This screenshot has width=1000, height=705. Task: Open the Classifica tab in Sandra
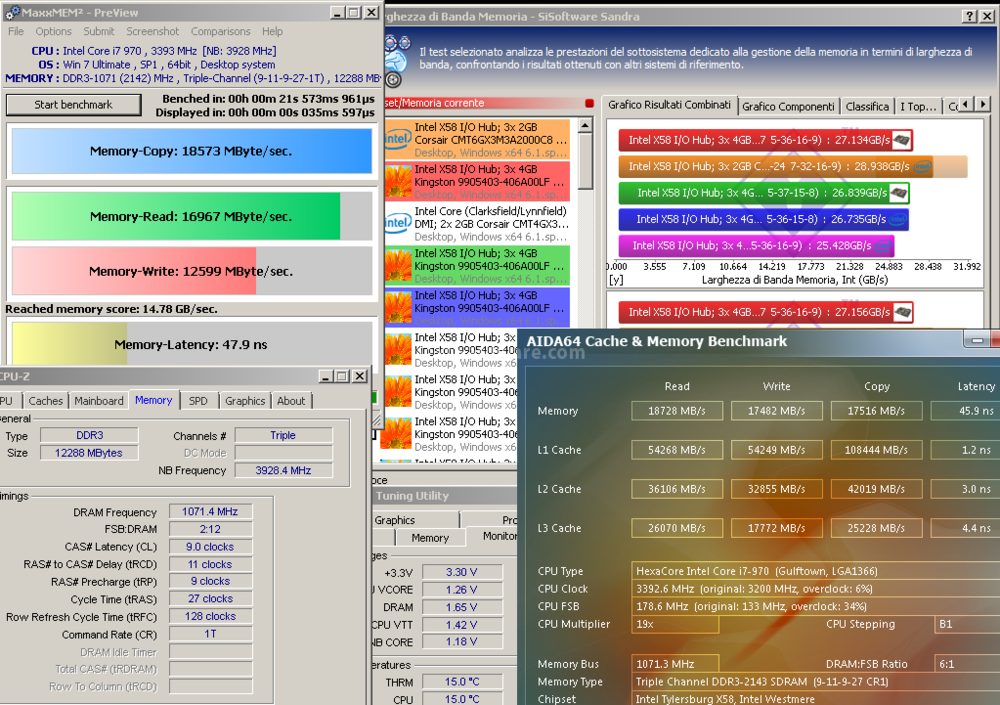click(867, 107)
